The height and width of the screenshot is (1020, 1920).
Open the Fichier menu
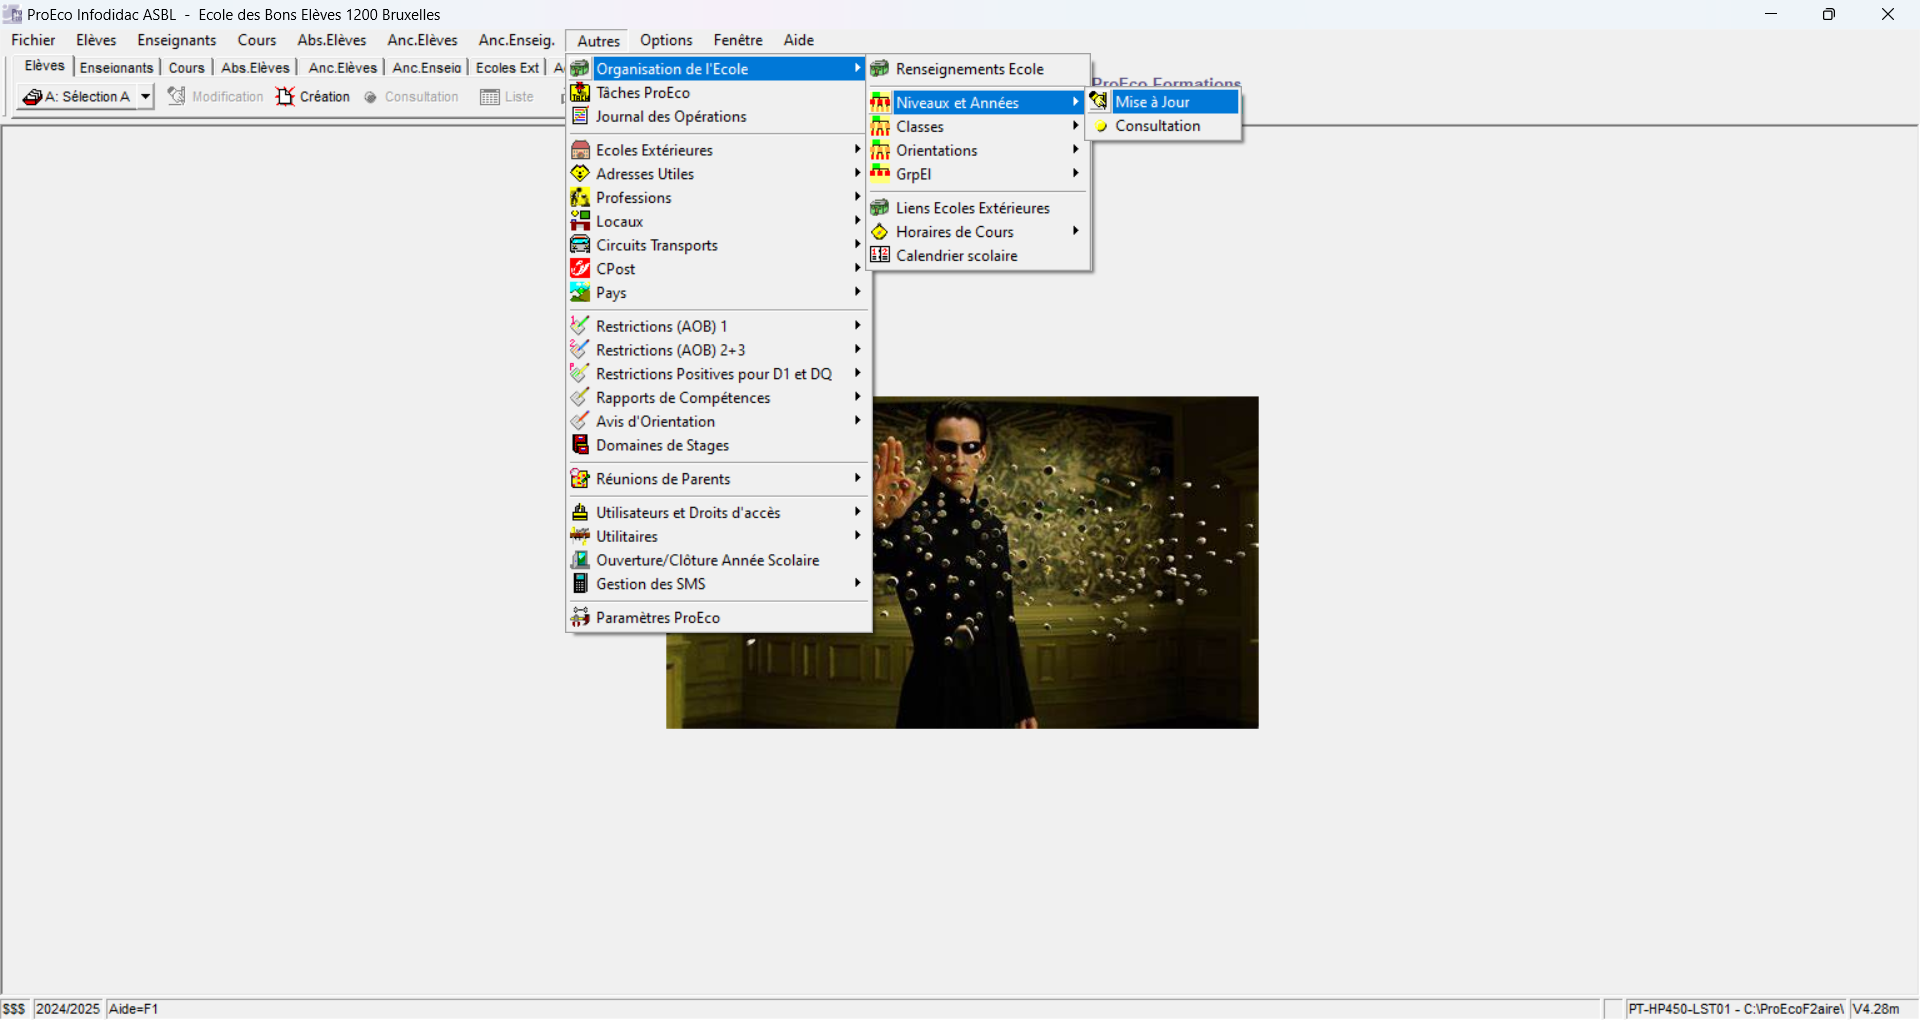(x=33, y=40)
